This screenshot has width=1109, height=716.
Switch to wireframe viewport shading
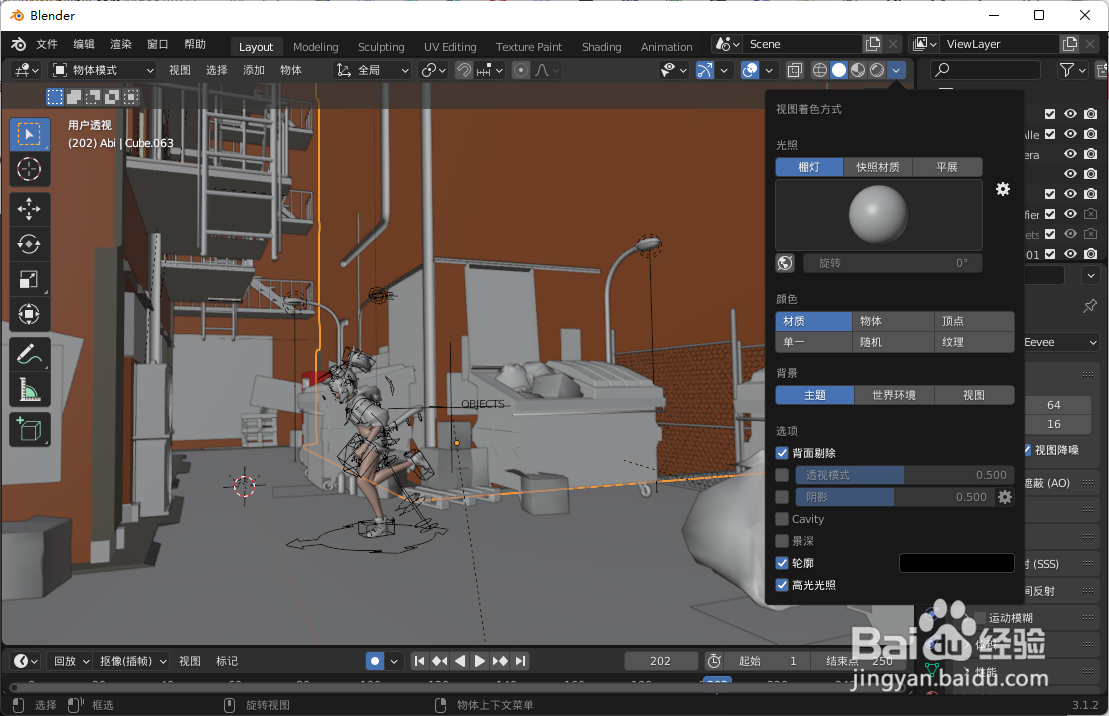[820, 70]
